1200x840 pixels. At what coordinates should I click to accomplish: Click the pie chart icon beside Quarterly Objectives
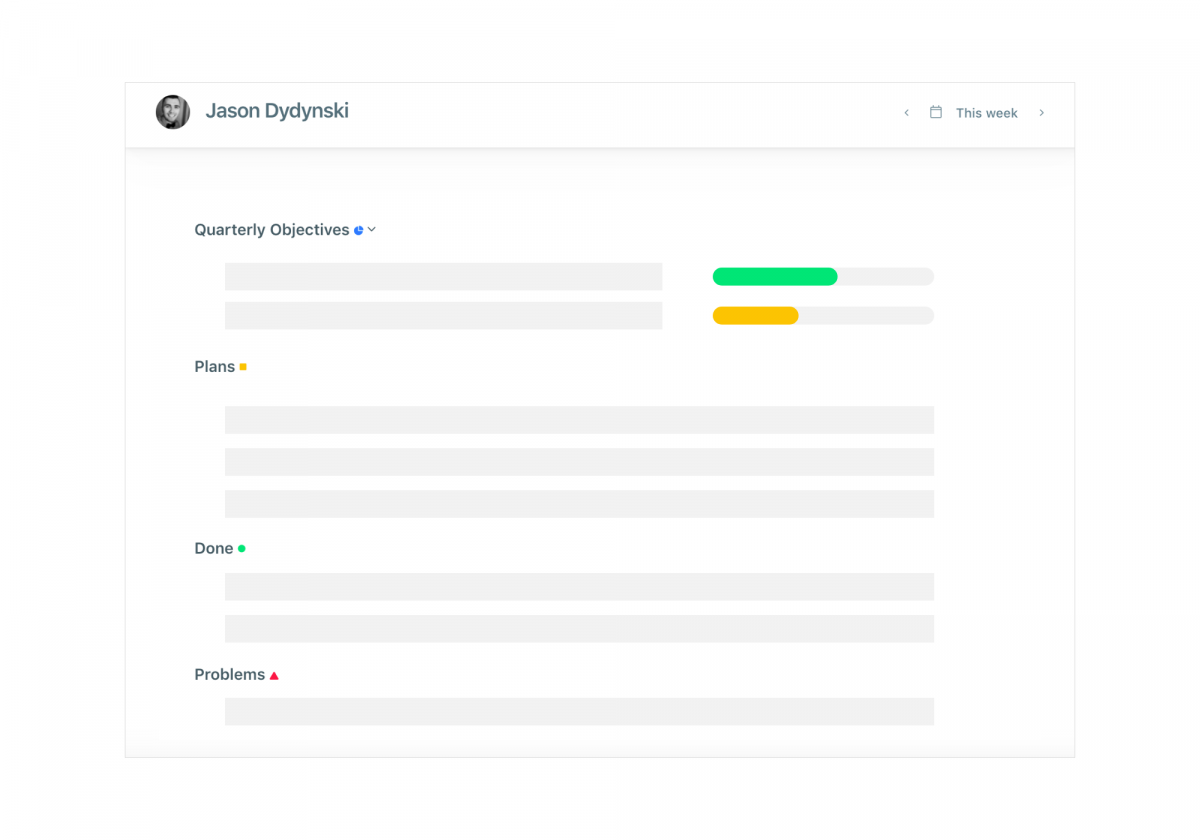point(358,229)
